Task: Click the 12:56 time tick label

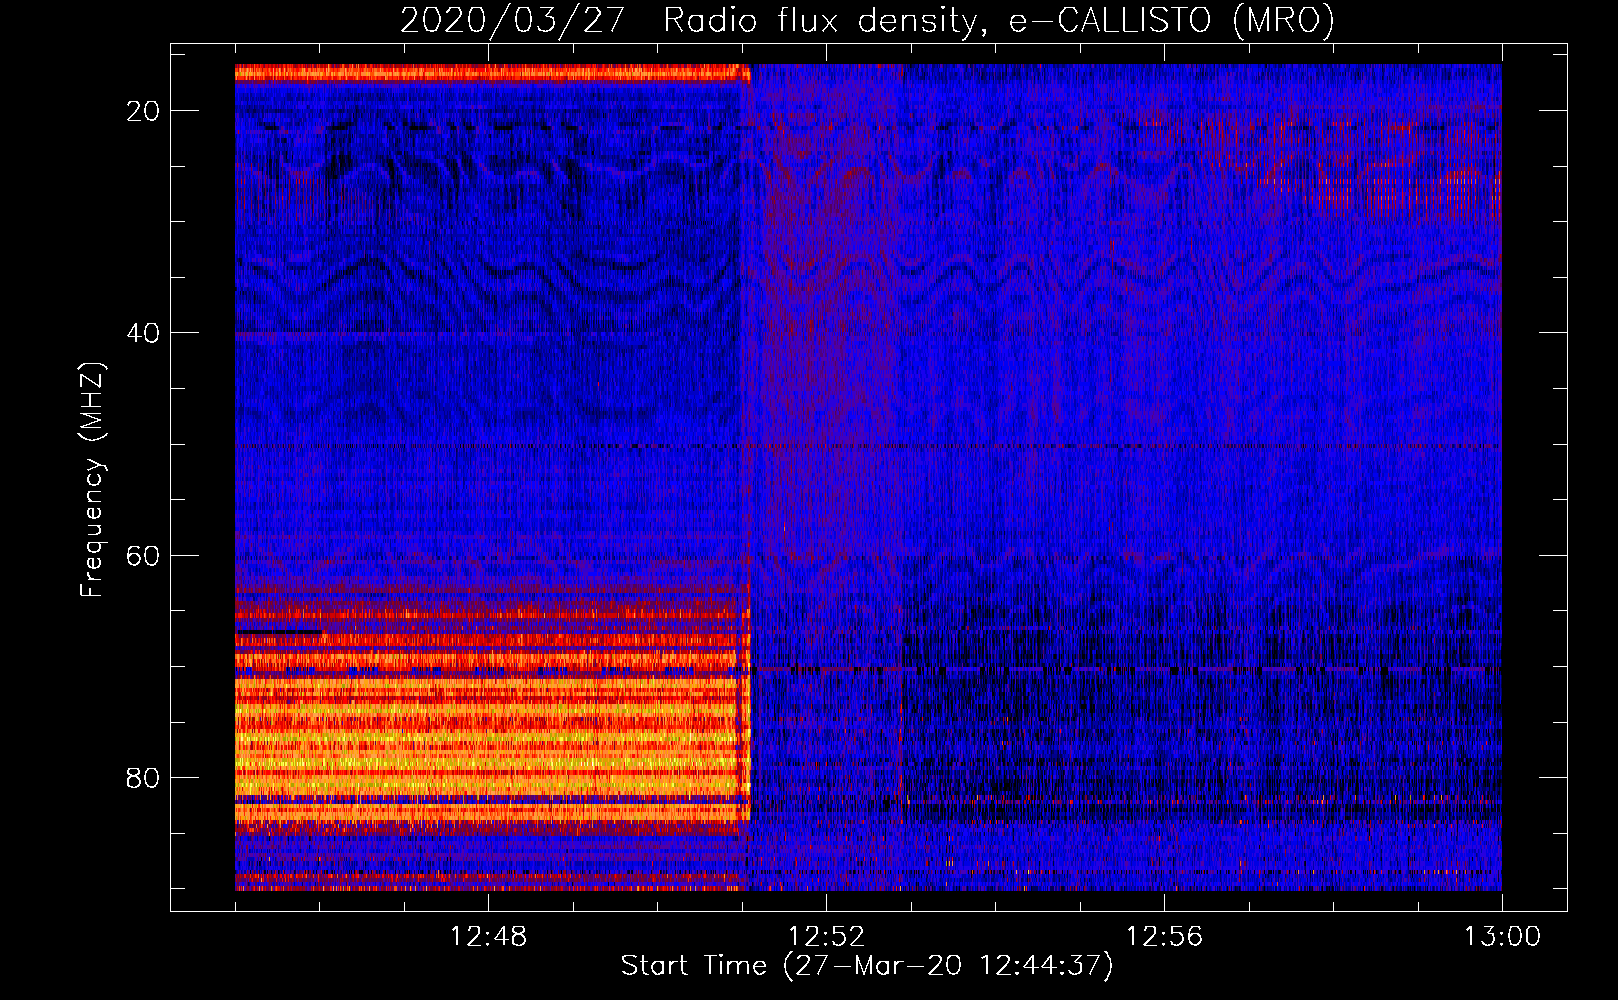Action: point(1164,937)
